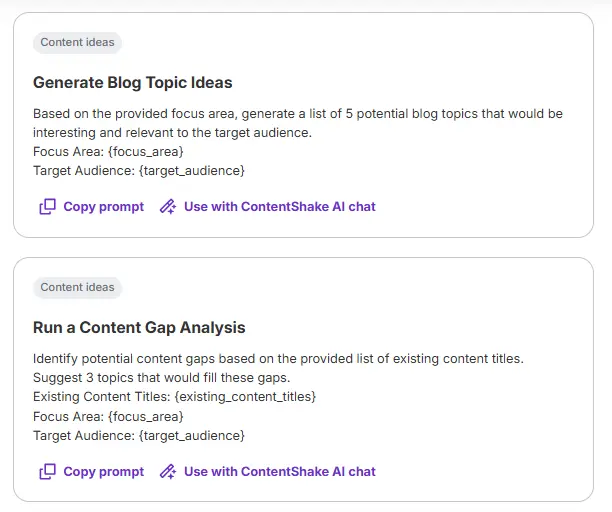Copy prompt for Run a Content Gap Analysis
612x512 pixels.
coord(103,471)
